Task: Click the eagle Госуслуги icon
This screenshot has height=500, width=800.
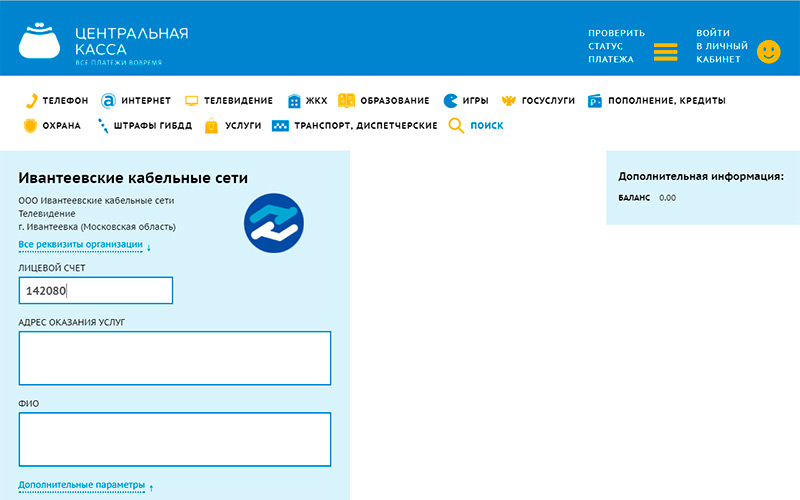Action: coord(509,101)
